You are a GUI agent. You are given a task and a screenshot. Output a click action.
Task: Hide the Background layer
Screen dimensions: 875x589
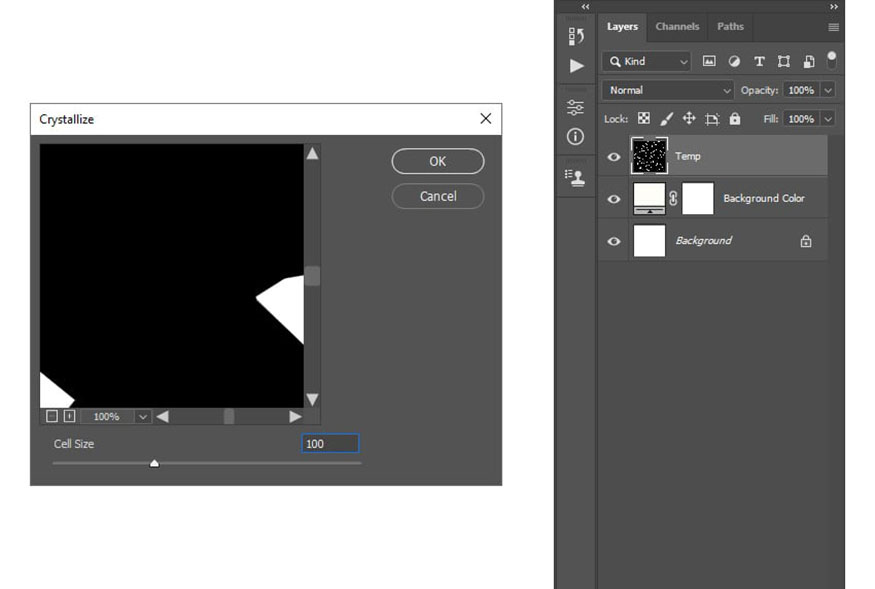[614, 241]
